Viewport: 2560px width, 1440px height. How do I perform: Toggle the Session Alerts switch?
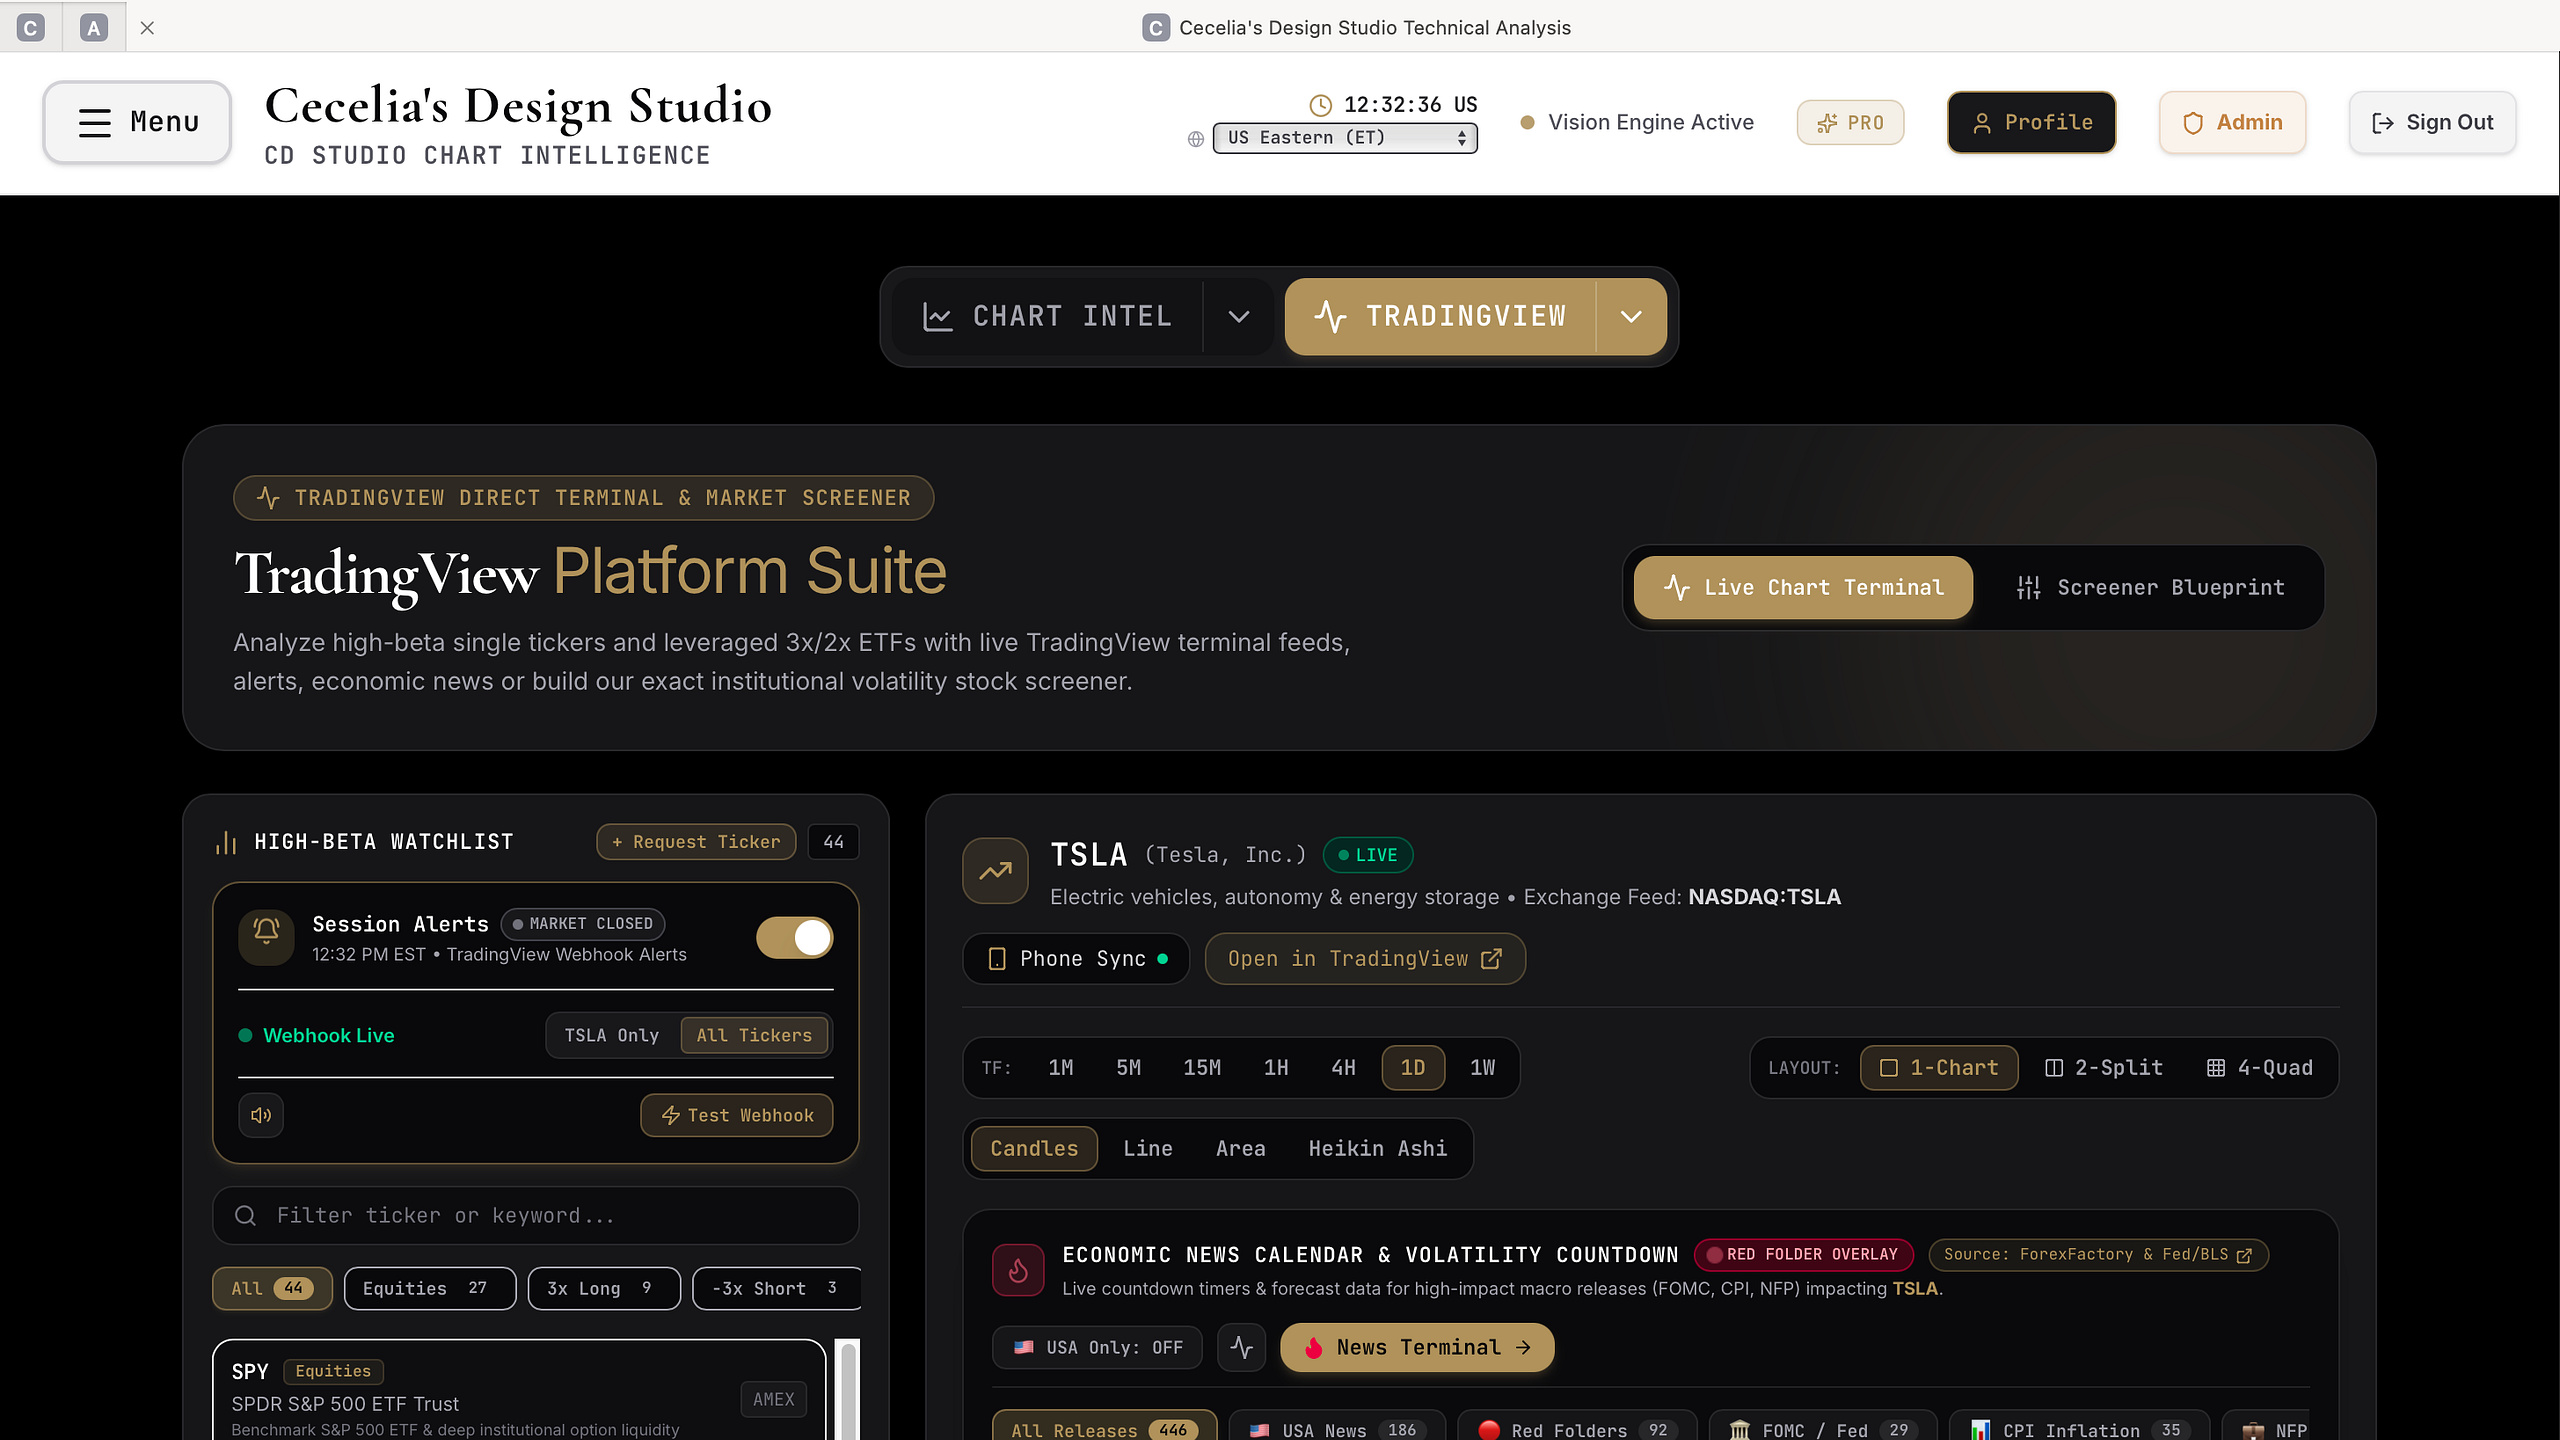pyautogui.click(x=794, y=938)
